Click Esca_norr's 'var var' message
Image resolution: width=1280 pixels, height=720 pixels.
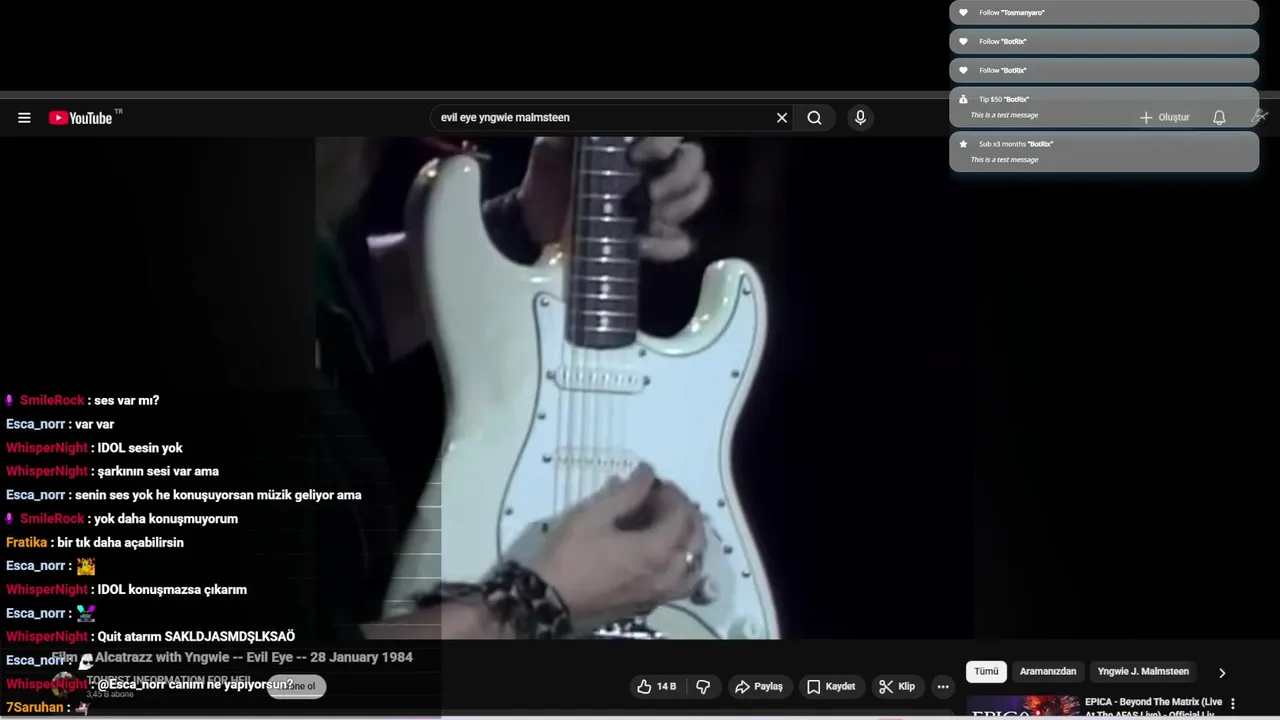(94, 424)
